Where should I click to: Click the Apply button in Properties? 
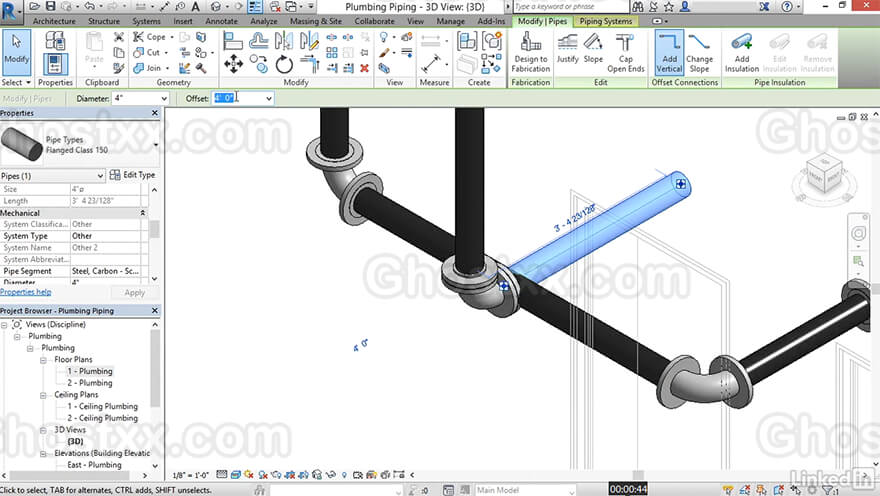pyautogui.click(x=135, y=293)
